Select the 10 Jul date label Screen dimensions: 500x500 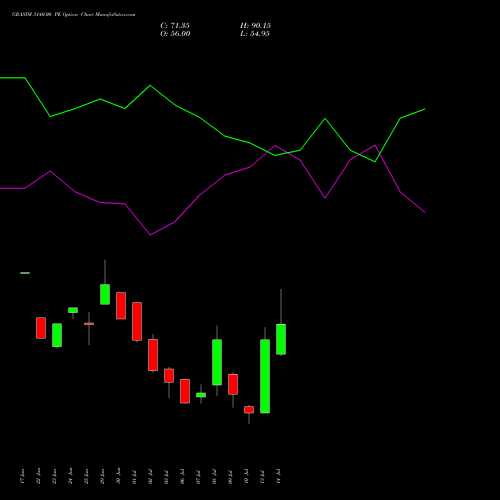[x=246, y=476]
